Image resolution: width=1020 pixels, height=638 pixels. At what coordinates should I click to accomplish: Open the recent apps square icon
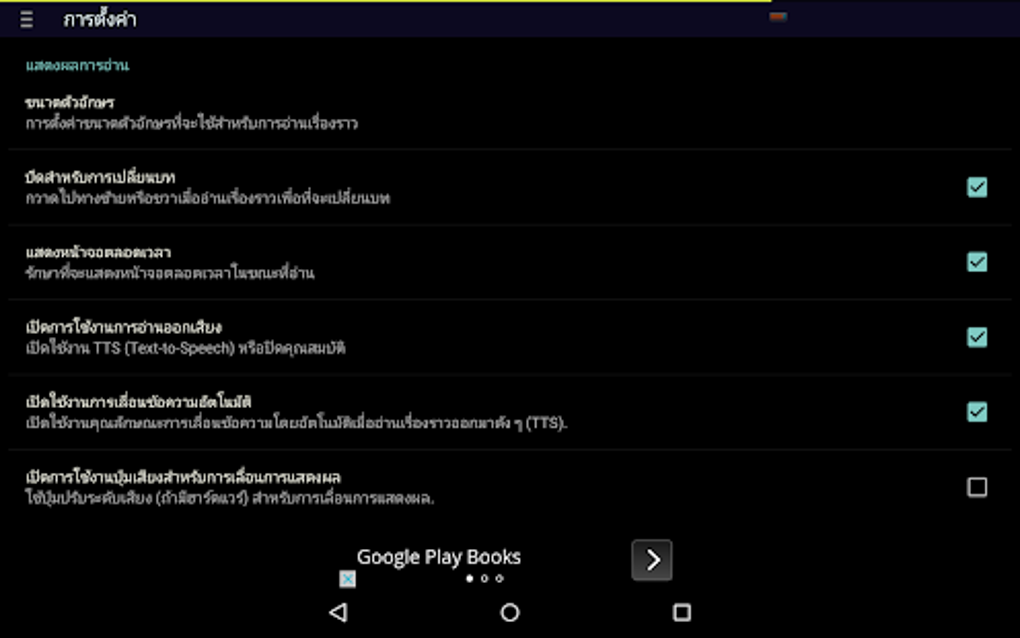[x=682, y=612]
